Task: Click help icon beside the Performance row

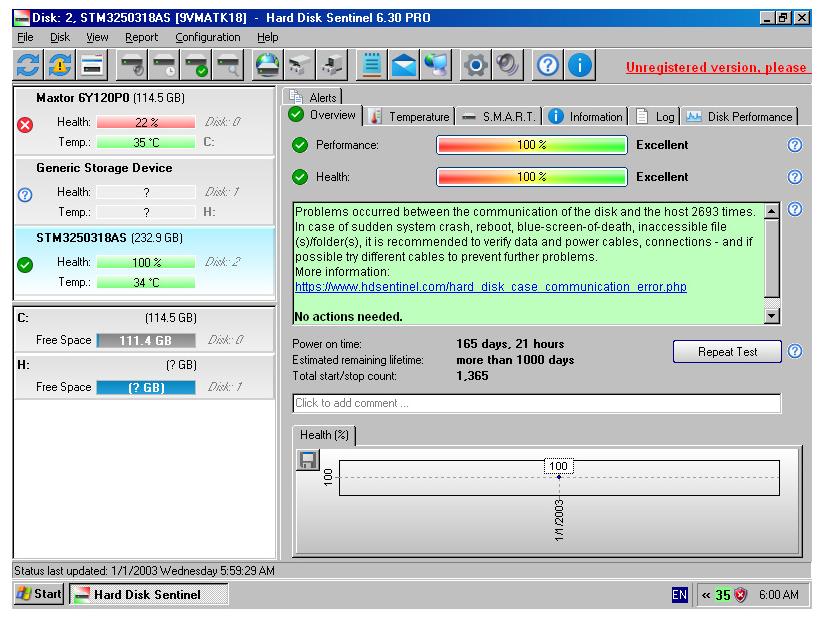Action: click(795, 145)
